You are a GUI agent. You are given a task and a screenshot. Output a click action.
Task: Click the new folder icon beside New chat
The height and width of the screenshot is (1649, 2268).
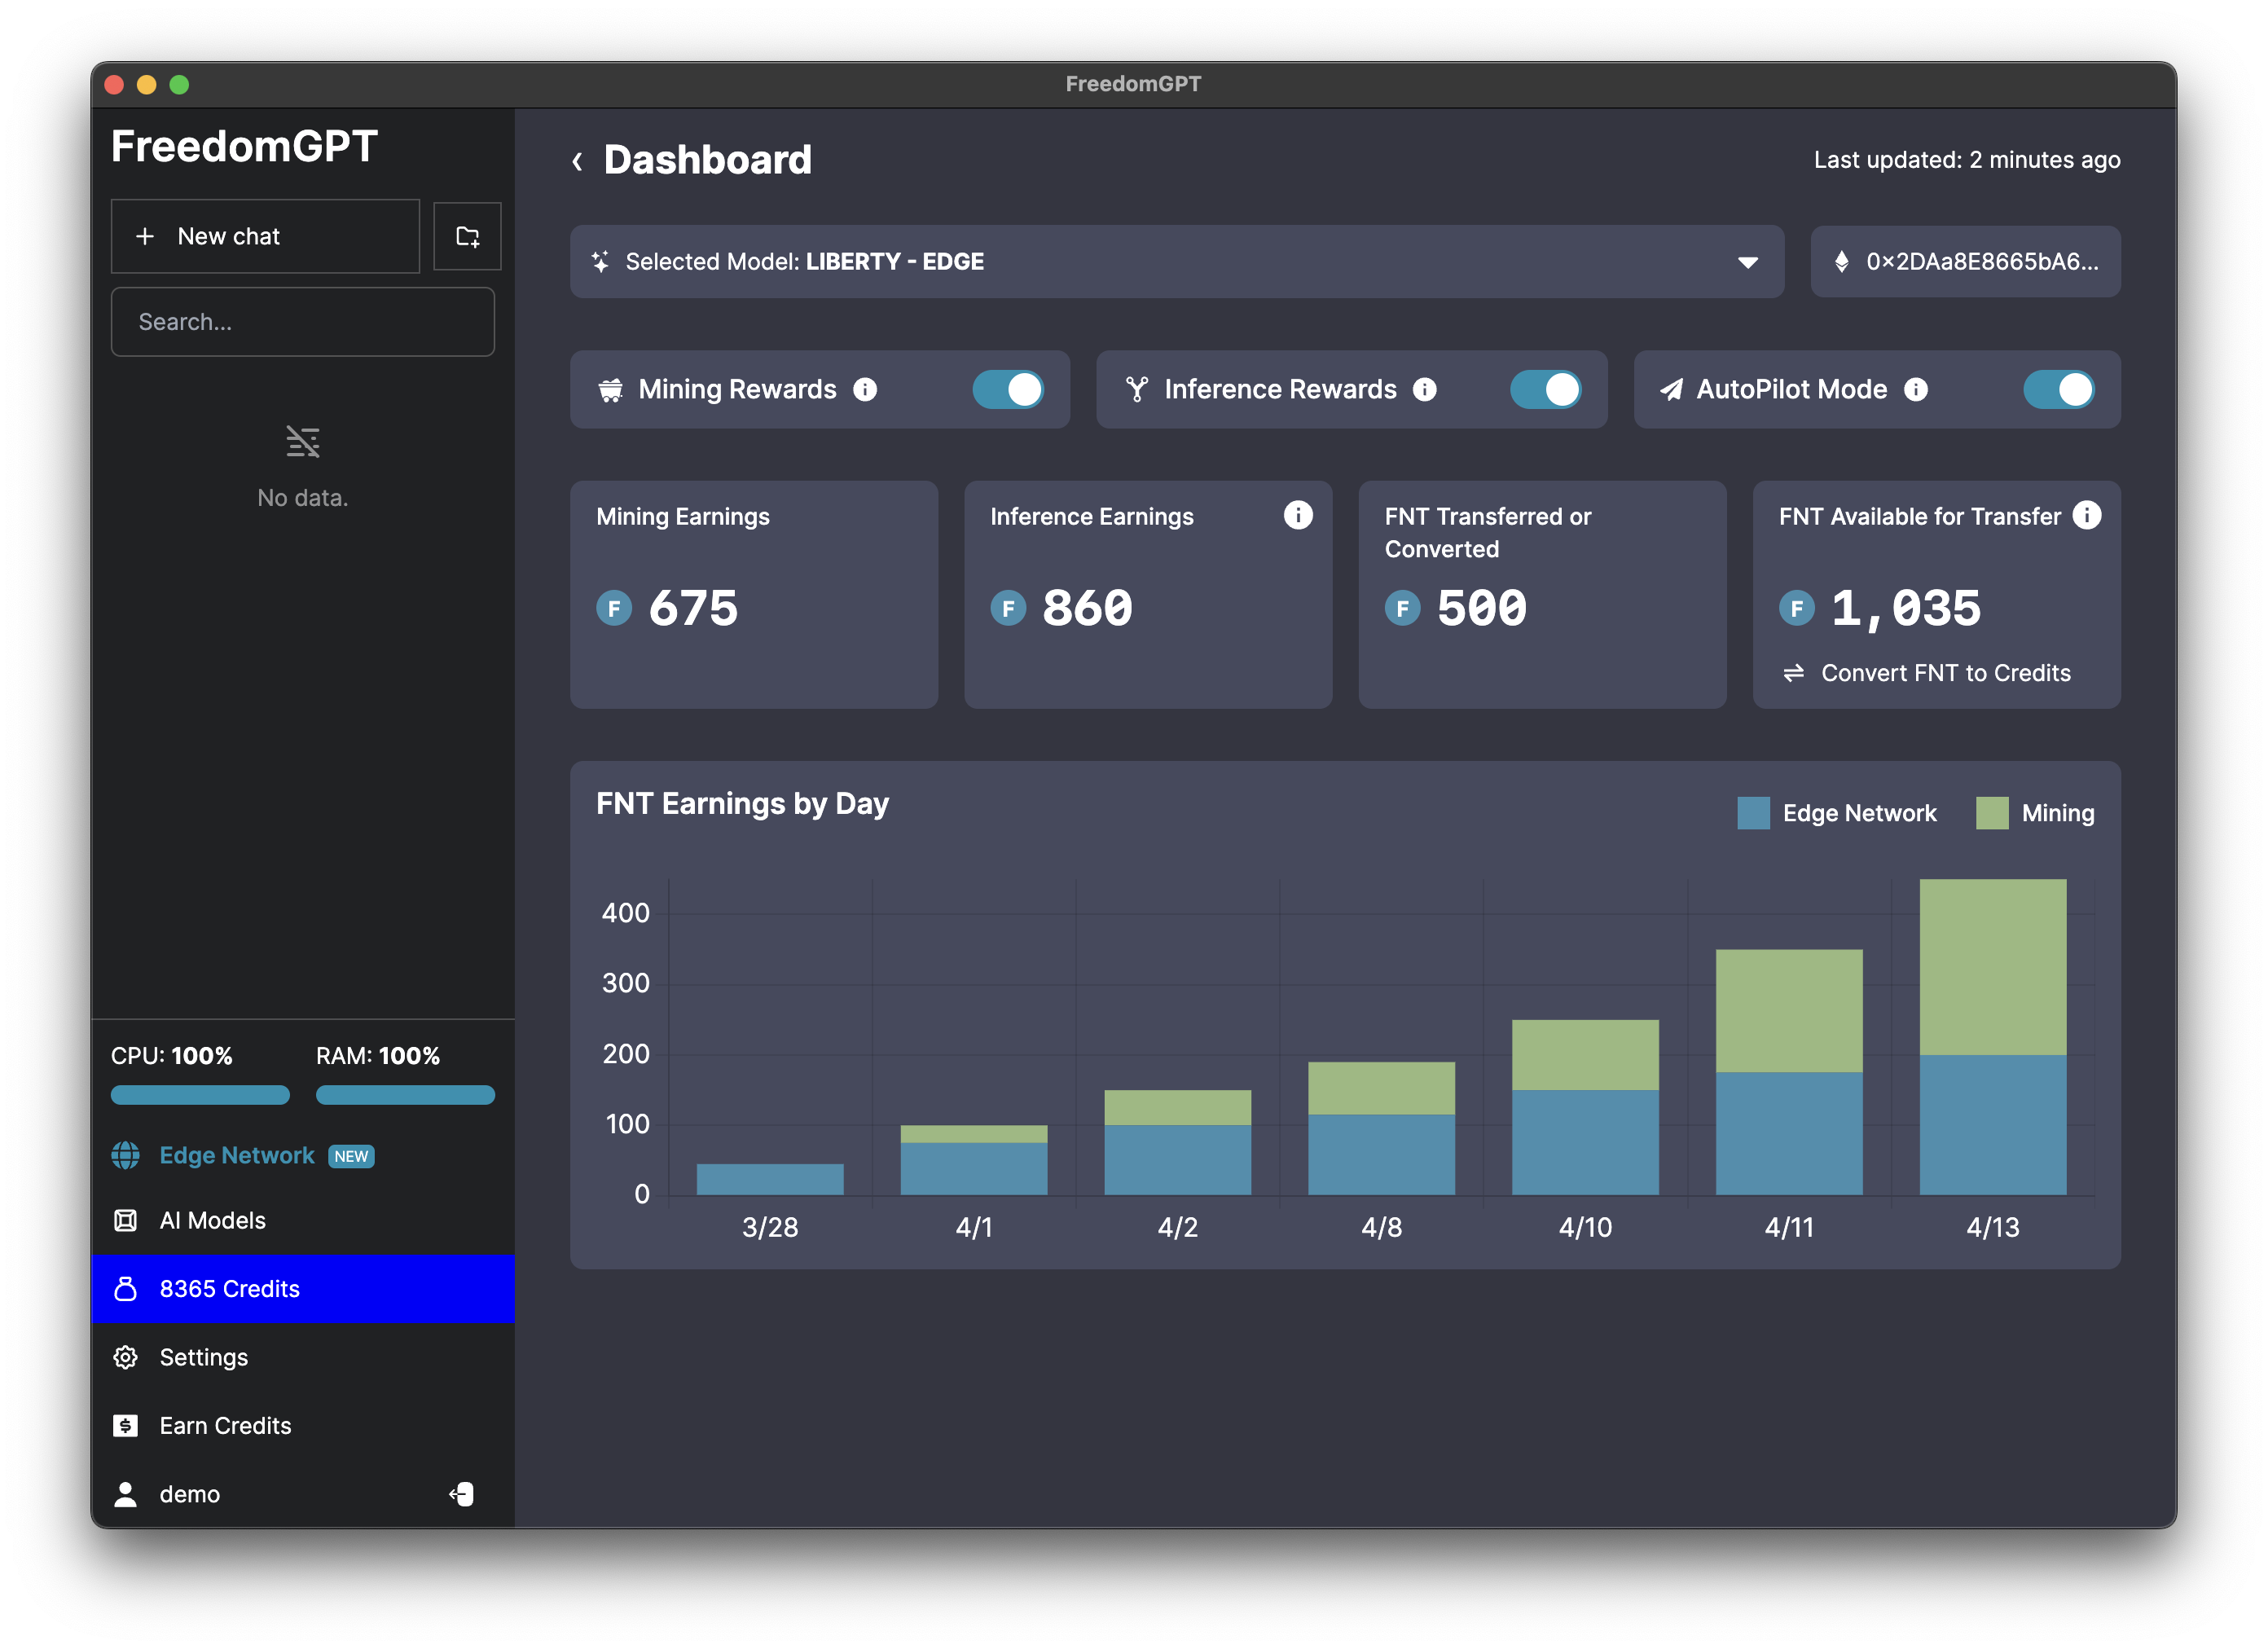pyautogui.click(x=467, y=237)
